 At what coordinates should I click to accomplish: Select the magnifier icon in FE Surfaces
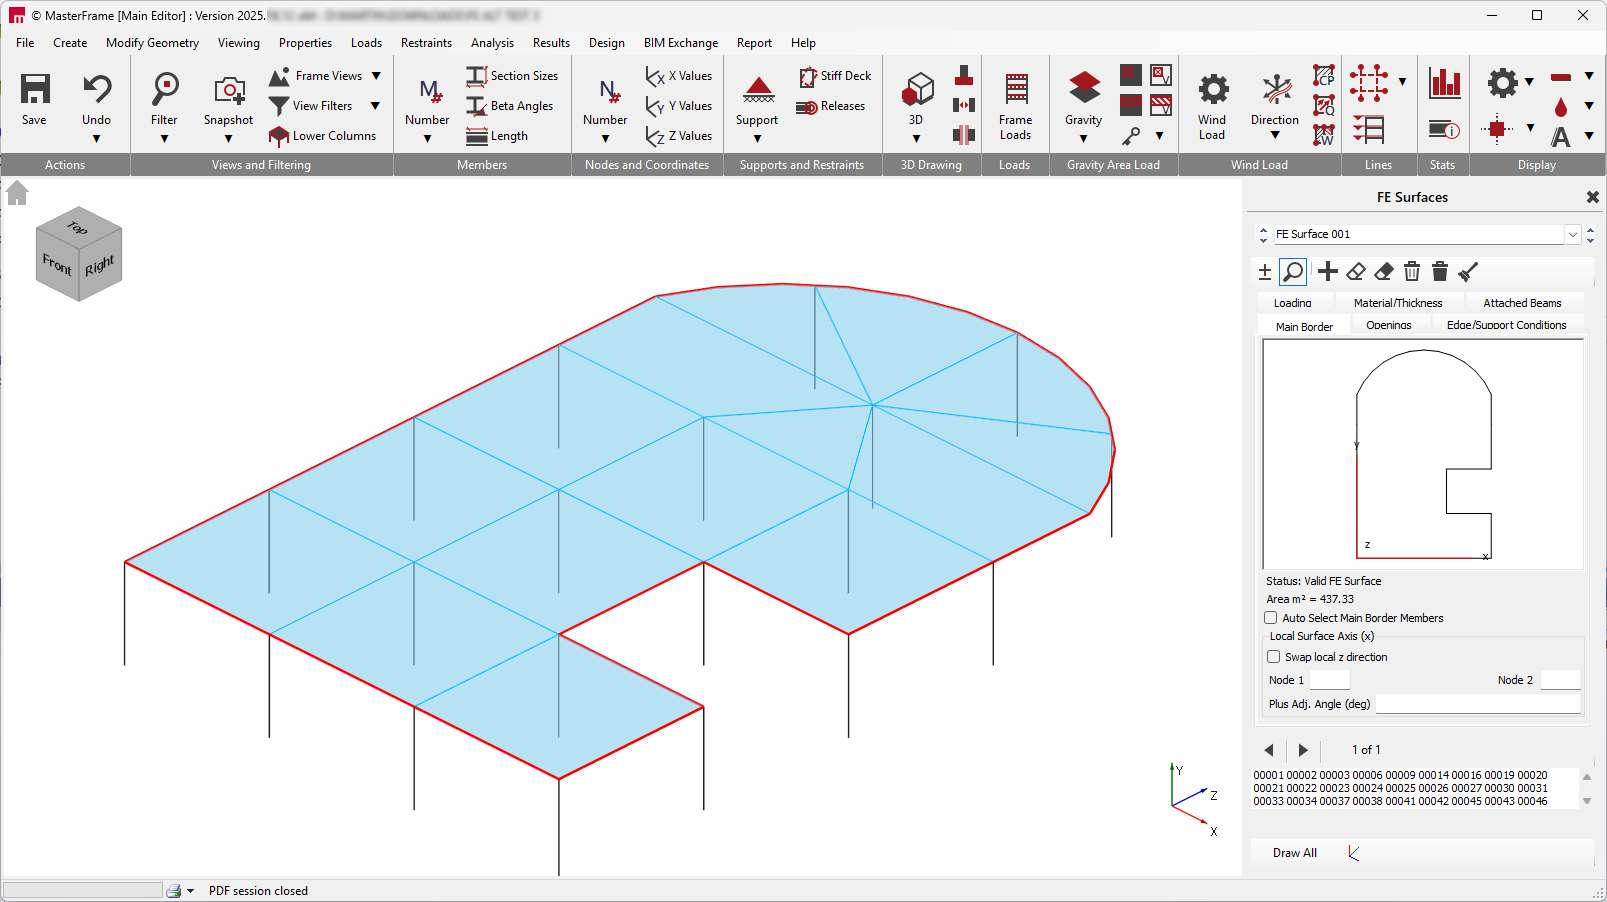[1293, 271]
